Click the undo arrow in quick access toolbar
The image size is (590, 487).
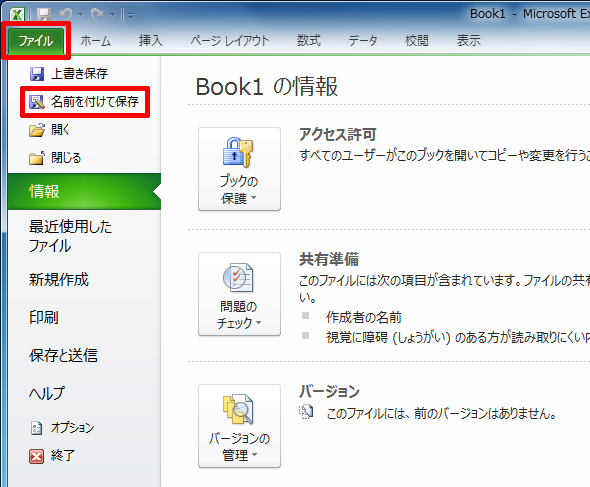point(66,14)
